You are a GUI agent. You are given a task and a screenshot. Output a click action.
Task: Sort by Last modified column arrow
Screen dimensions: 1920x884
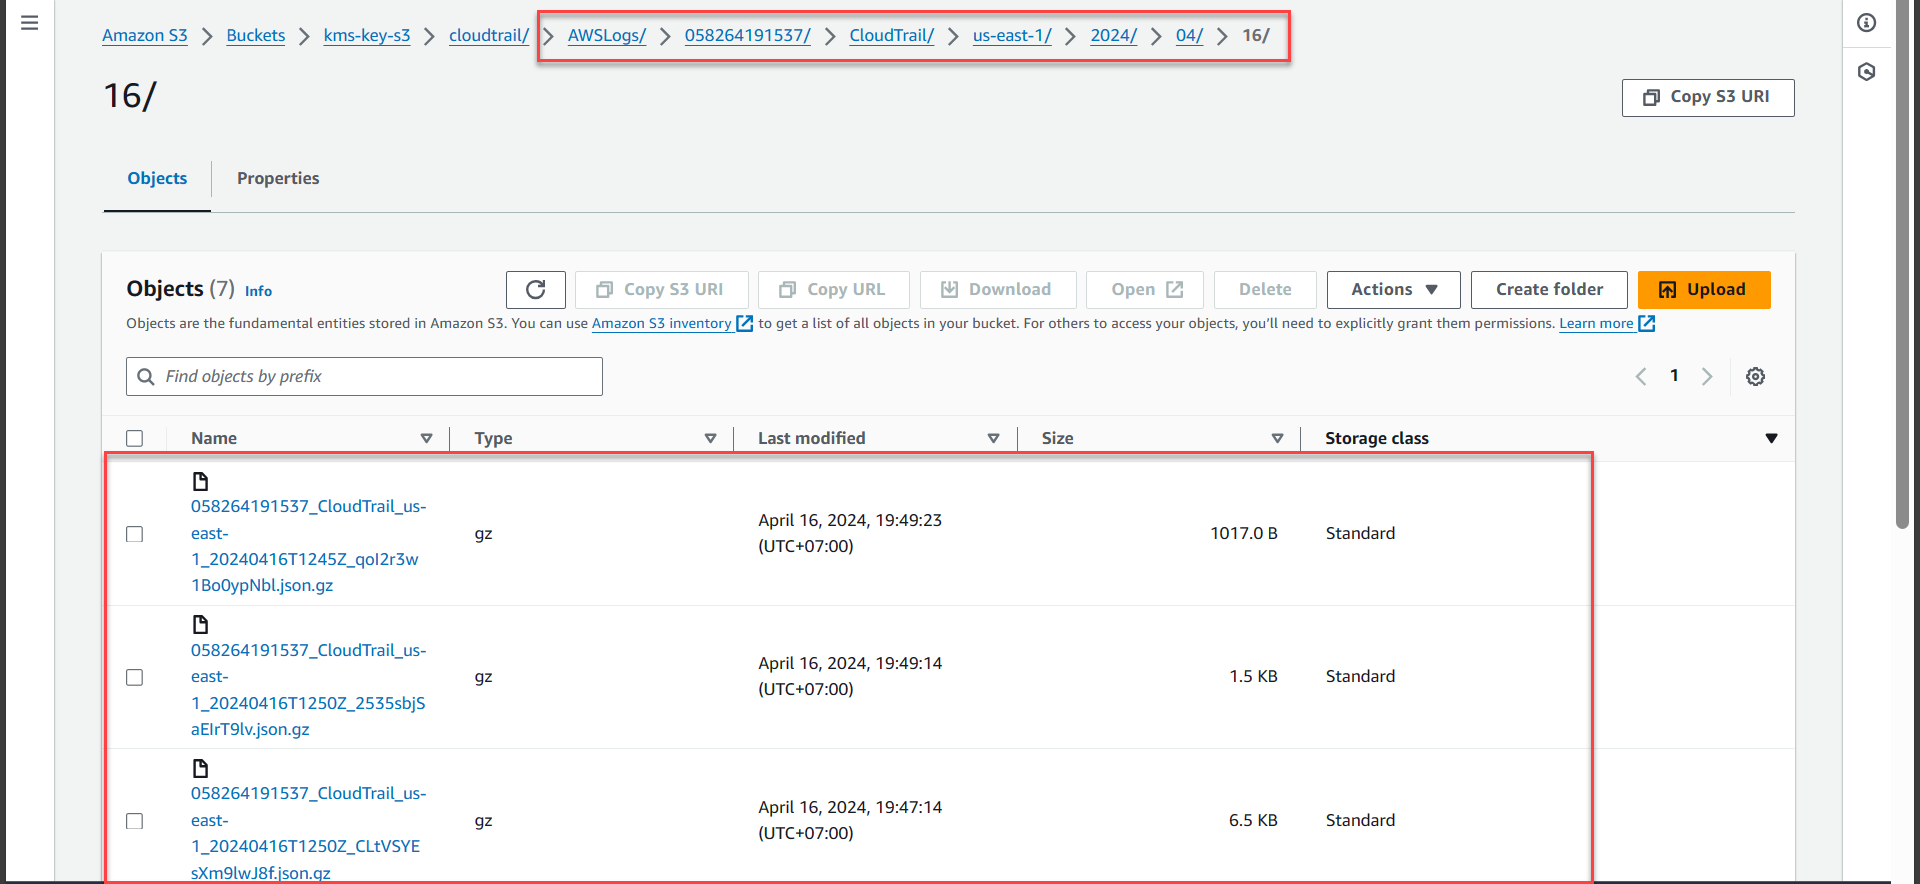(x=993, y=439)
